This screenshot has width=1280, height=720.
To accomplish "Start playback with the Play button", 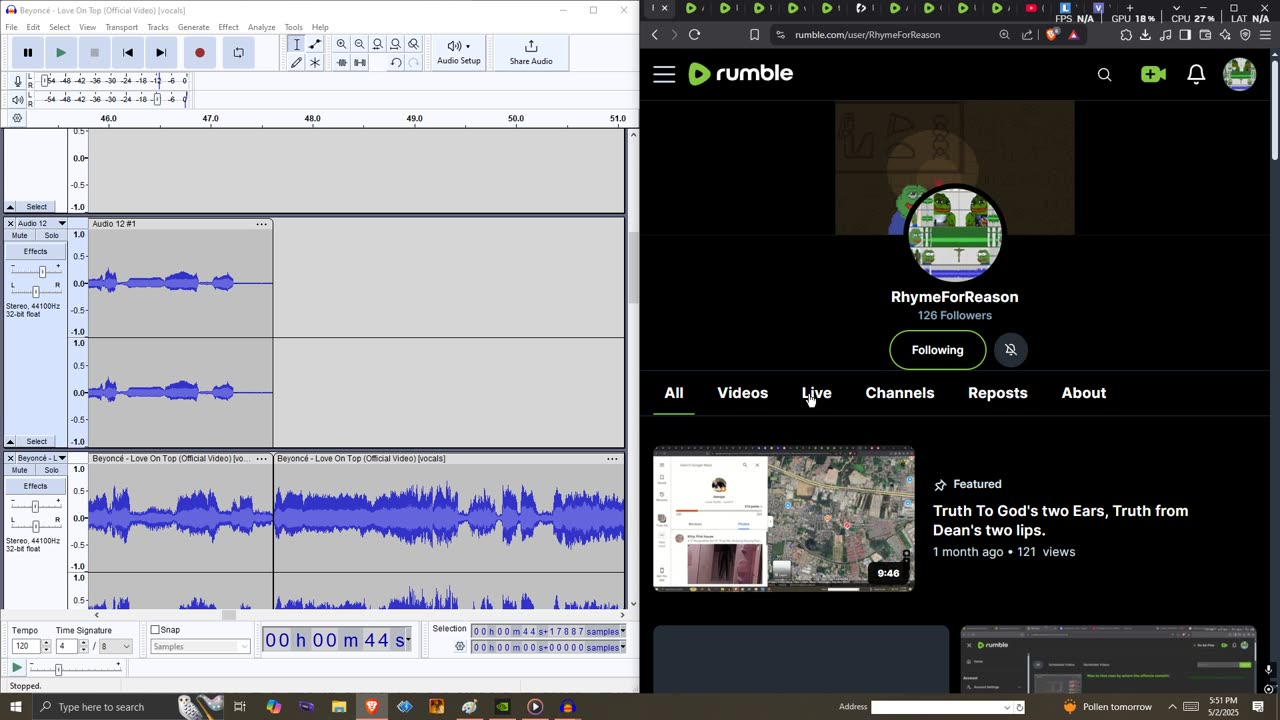I will click(61, 53).
